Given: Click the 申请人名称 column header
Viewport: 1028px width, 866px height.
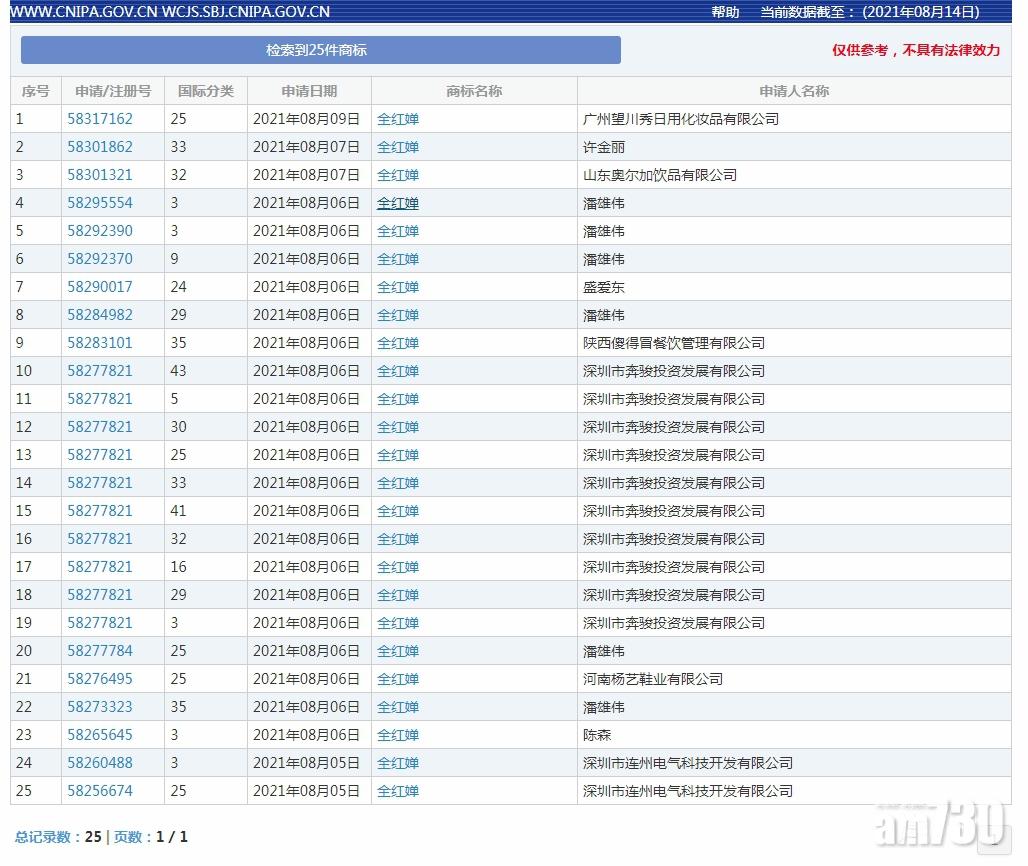Looking at the screenshot, I should point(794,91).
